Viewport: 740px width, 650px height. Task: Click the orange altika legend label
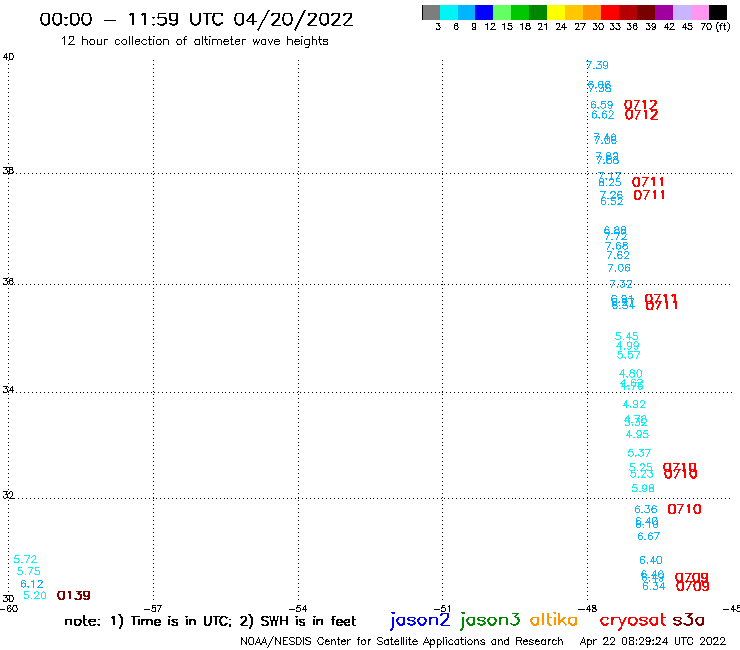[x=554, y=619]
